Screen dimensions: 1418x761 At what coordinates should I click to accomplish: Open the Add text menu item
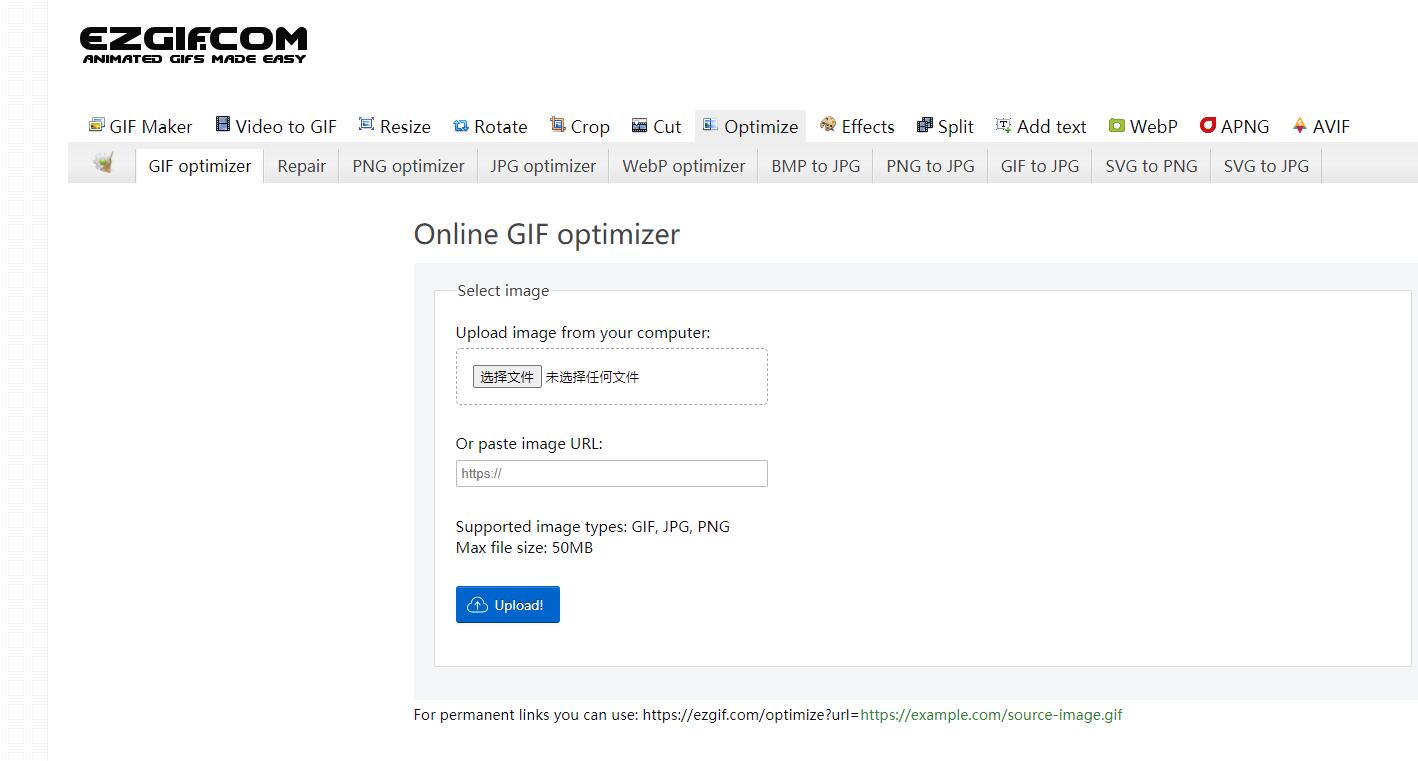(1041, 126)
